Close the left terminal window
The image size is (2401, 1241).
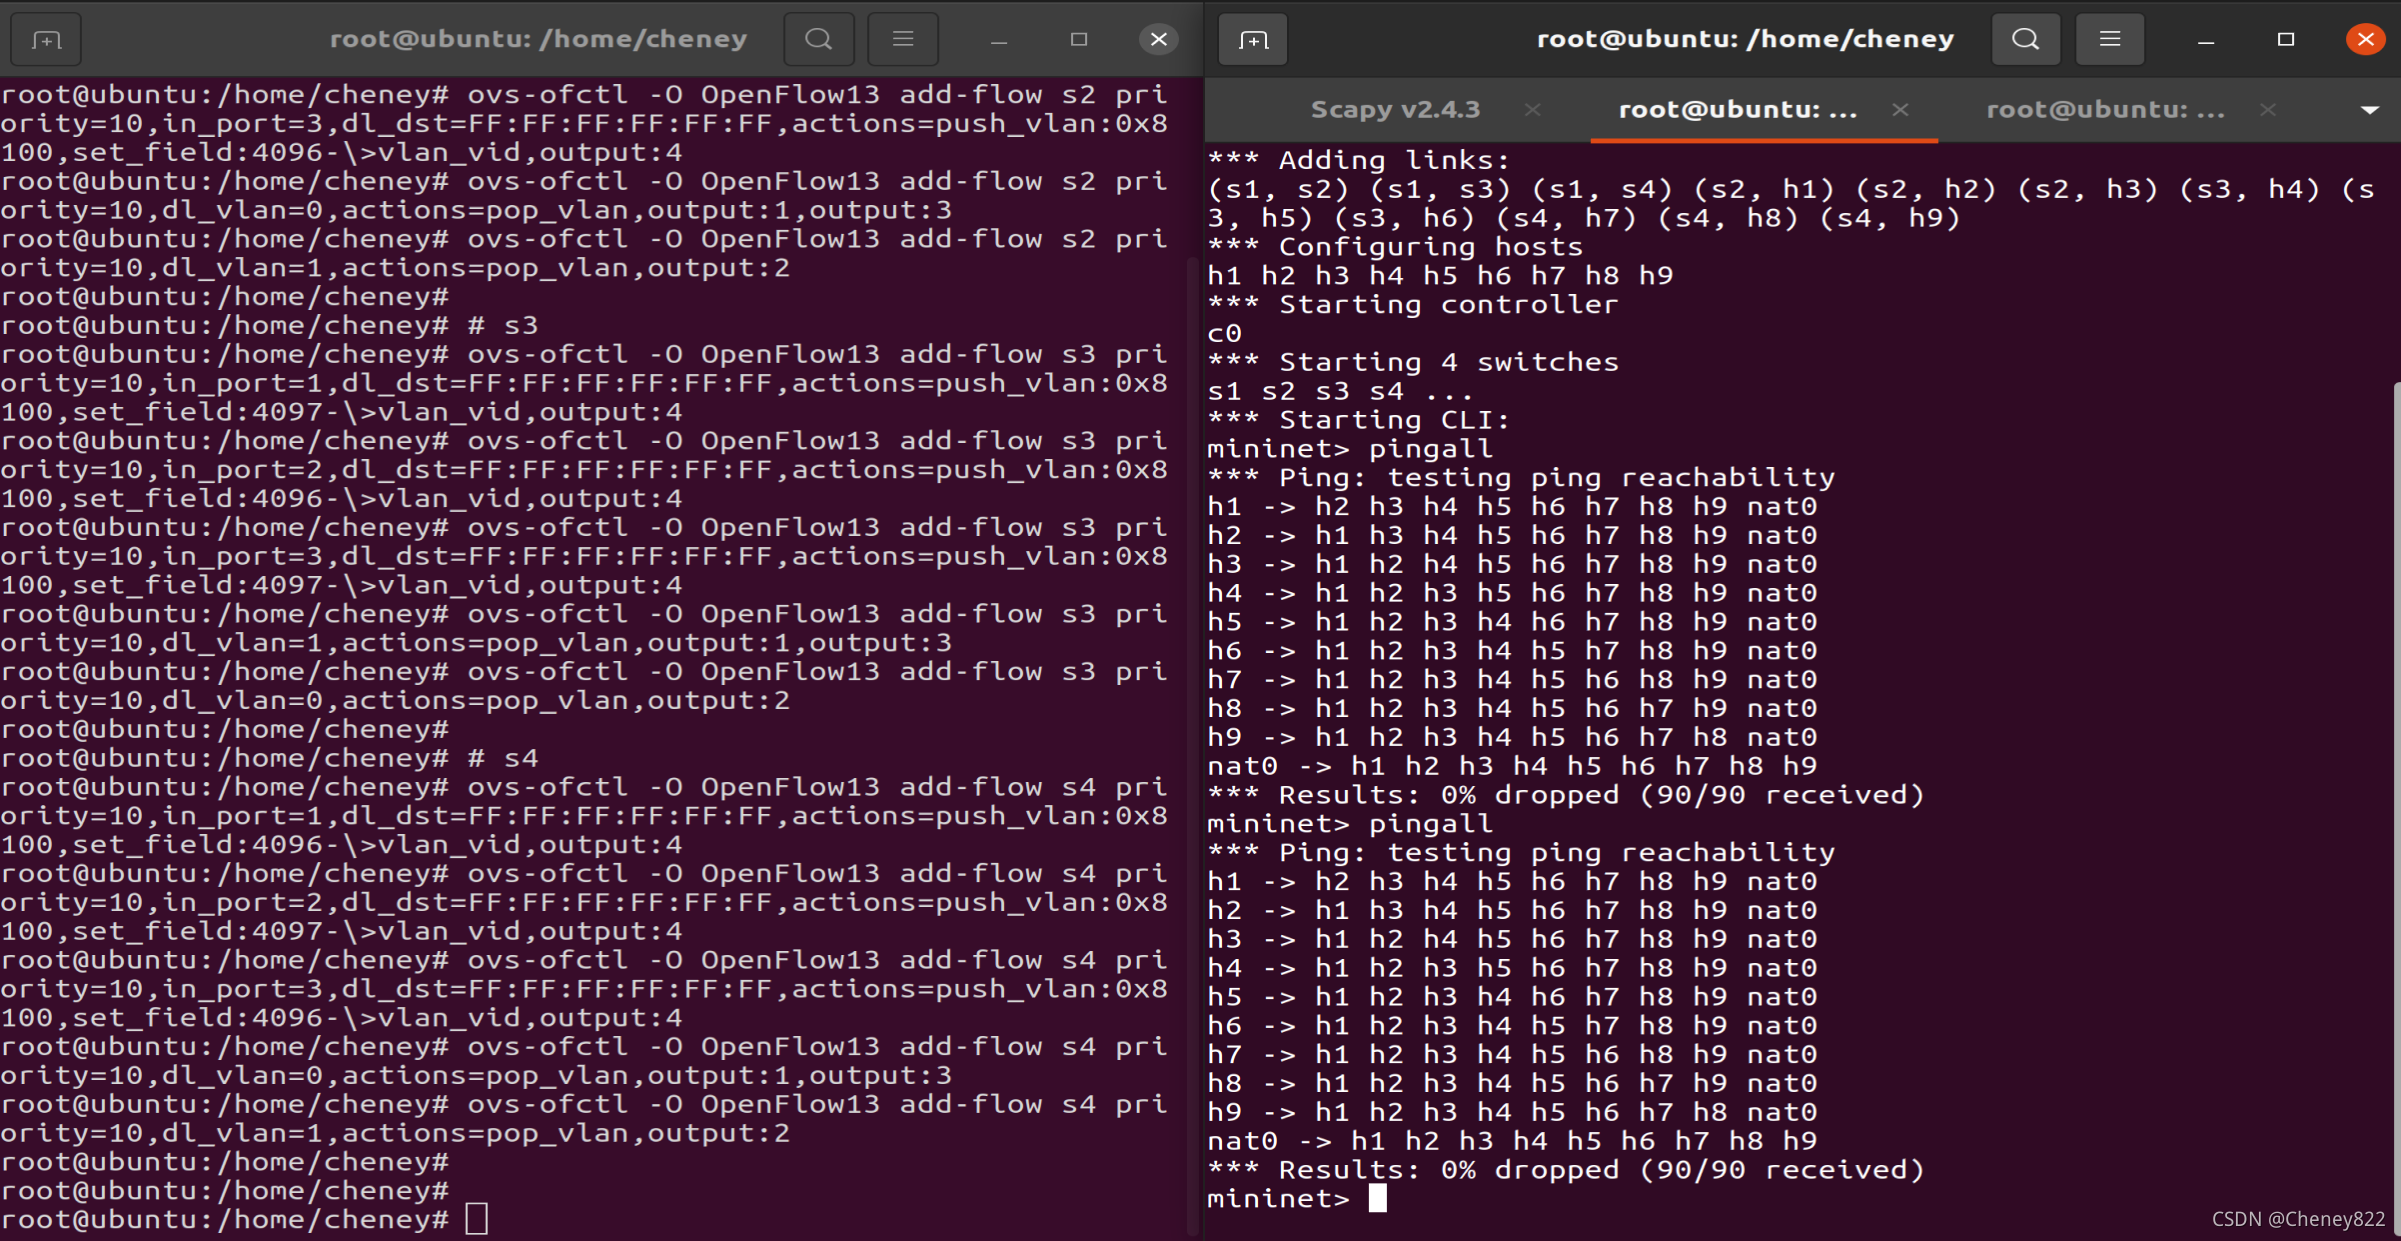click(1158, 40)
